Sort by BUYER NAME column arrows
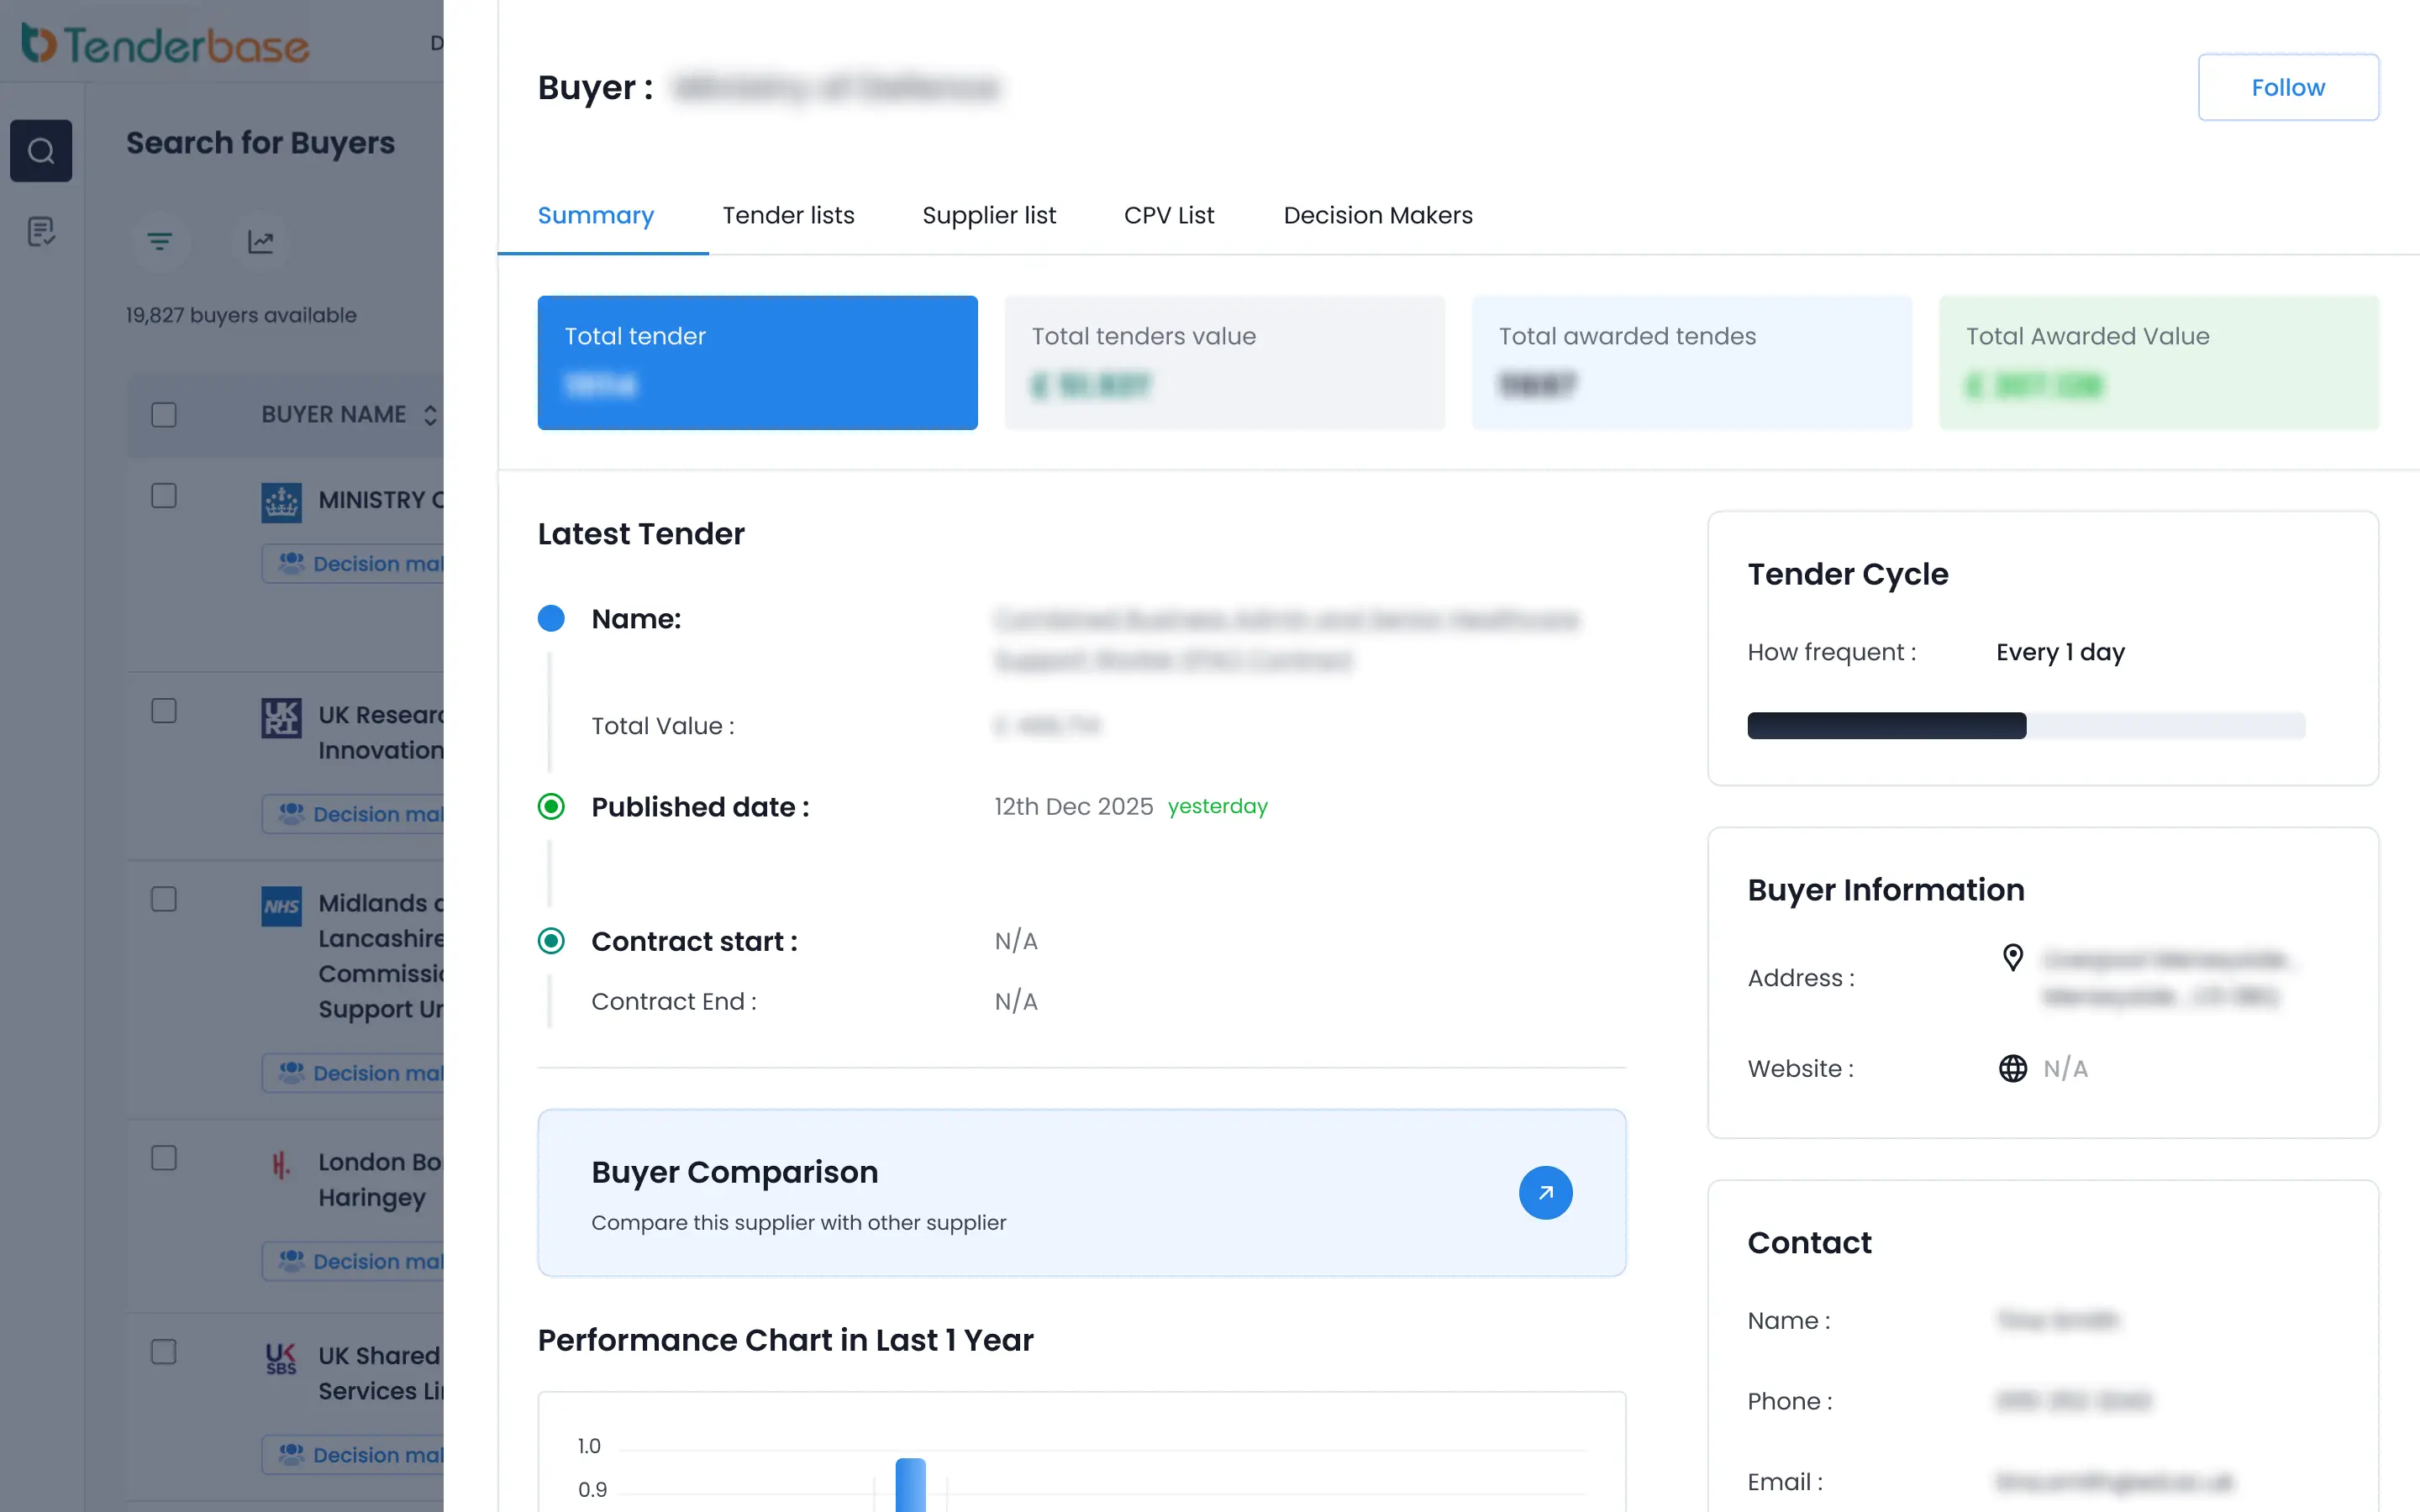This screenshot has width=2420, height=1512. [430, 415]
